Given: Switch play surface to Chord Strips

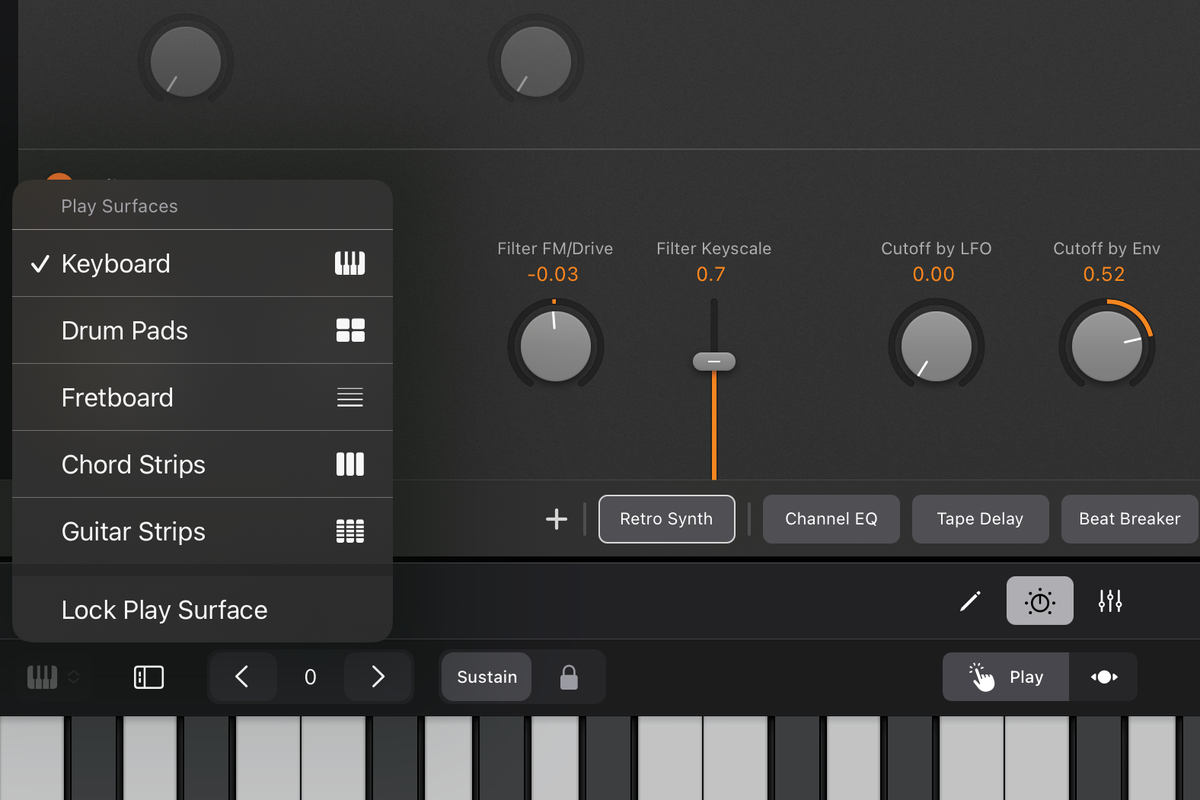Looking at the screenshot, I should (x=133, y=464).
